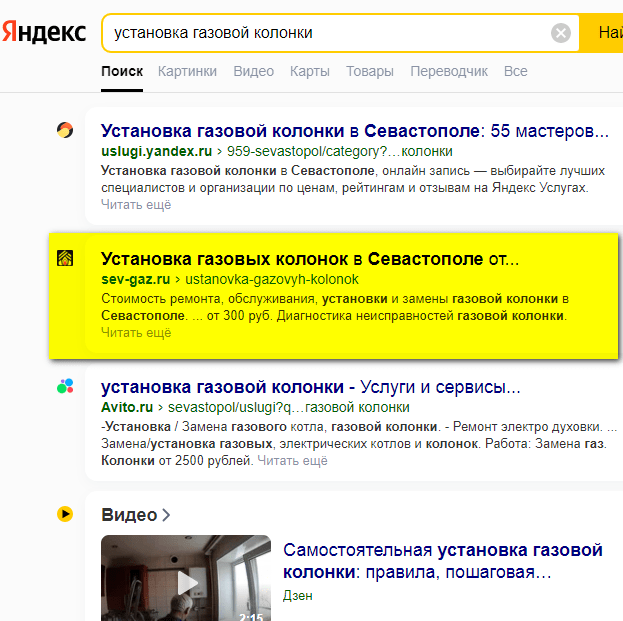Screen dimensions: 623x621
Task: Click Читать ещё under the Avito result
Action: click(292, 461)
